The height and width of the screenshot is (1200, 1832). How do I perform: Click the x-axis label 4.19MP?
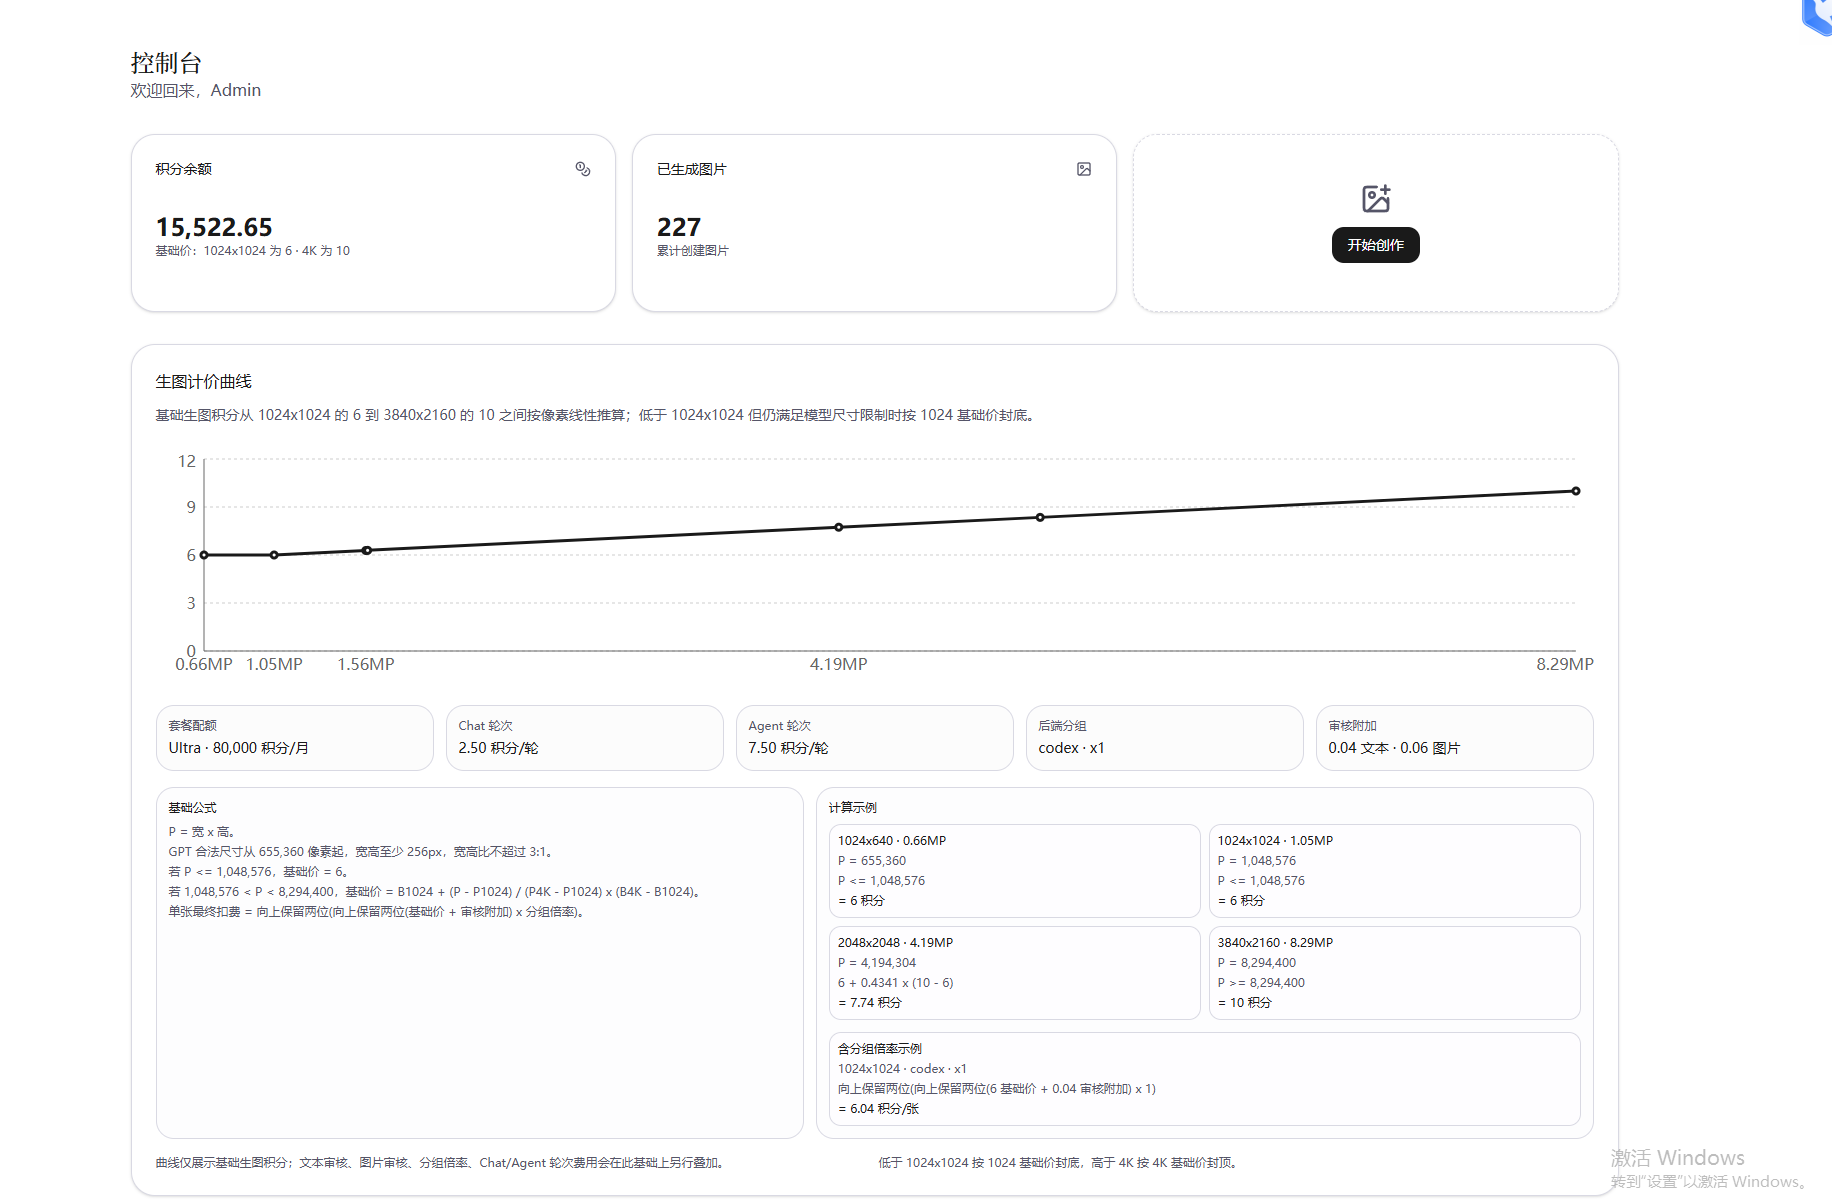tap(839, 664)
